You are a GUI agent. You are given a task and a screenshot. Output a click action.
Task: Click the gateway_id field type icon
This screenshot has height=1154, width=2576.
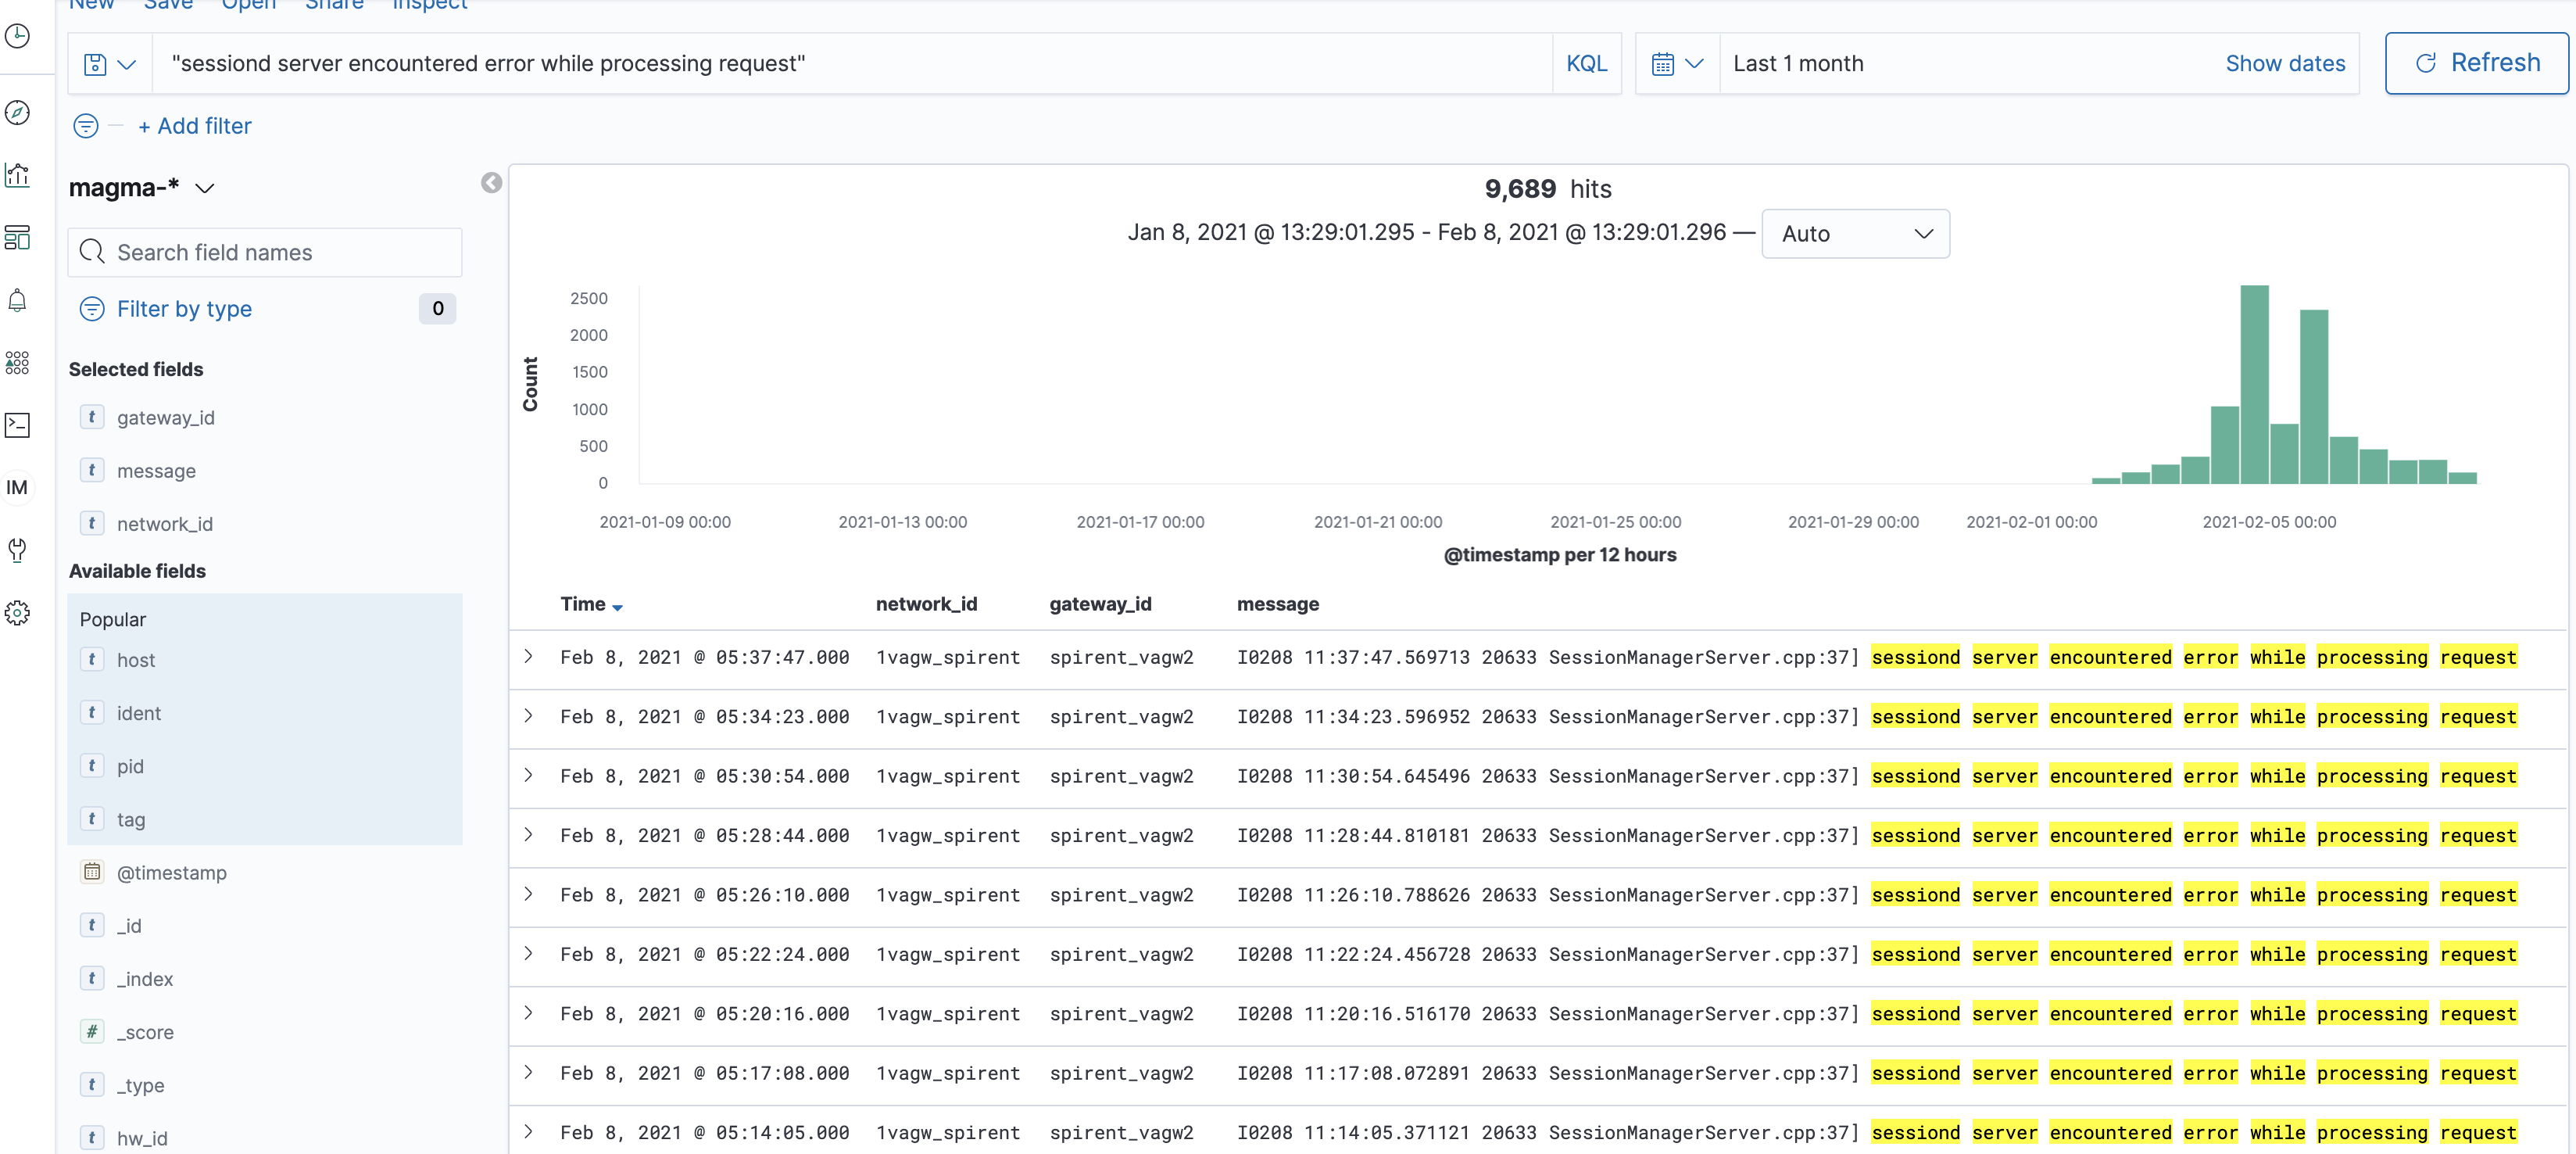[x=92, y=417]
